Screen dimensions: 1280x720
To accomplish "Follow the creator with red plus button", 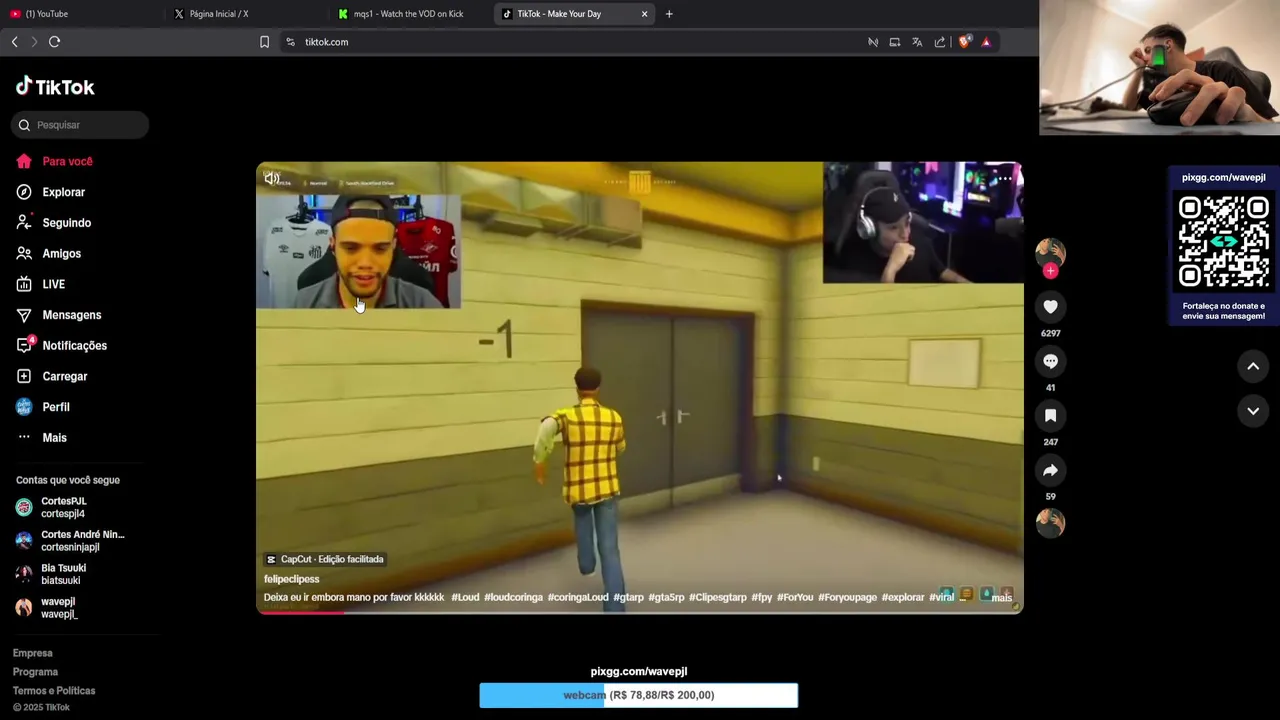I will click(x=1050, y=271).
